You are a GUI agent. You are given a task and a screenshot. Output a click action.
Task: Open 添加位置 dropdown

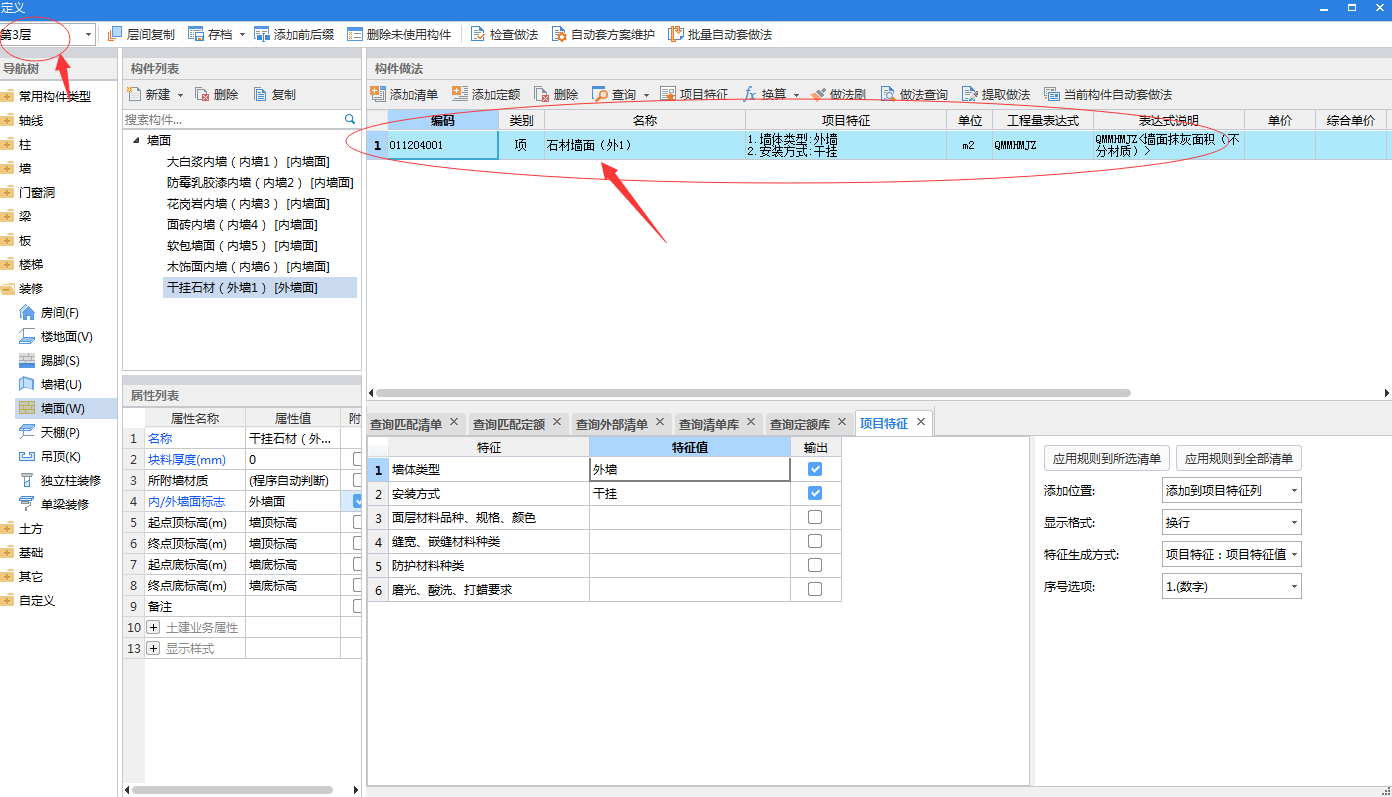[1232, 490]
